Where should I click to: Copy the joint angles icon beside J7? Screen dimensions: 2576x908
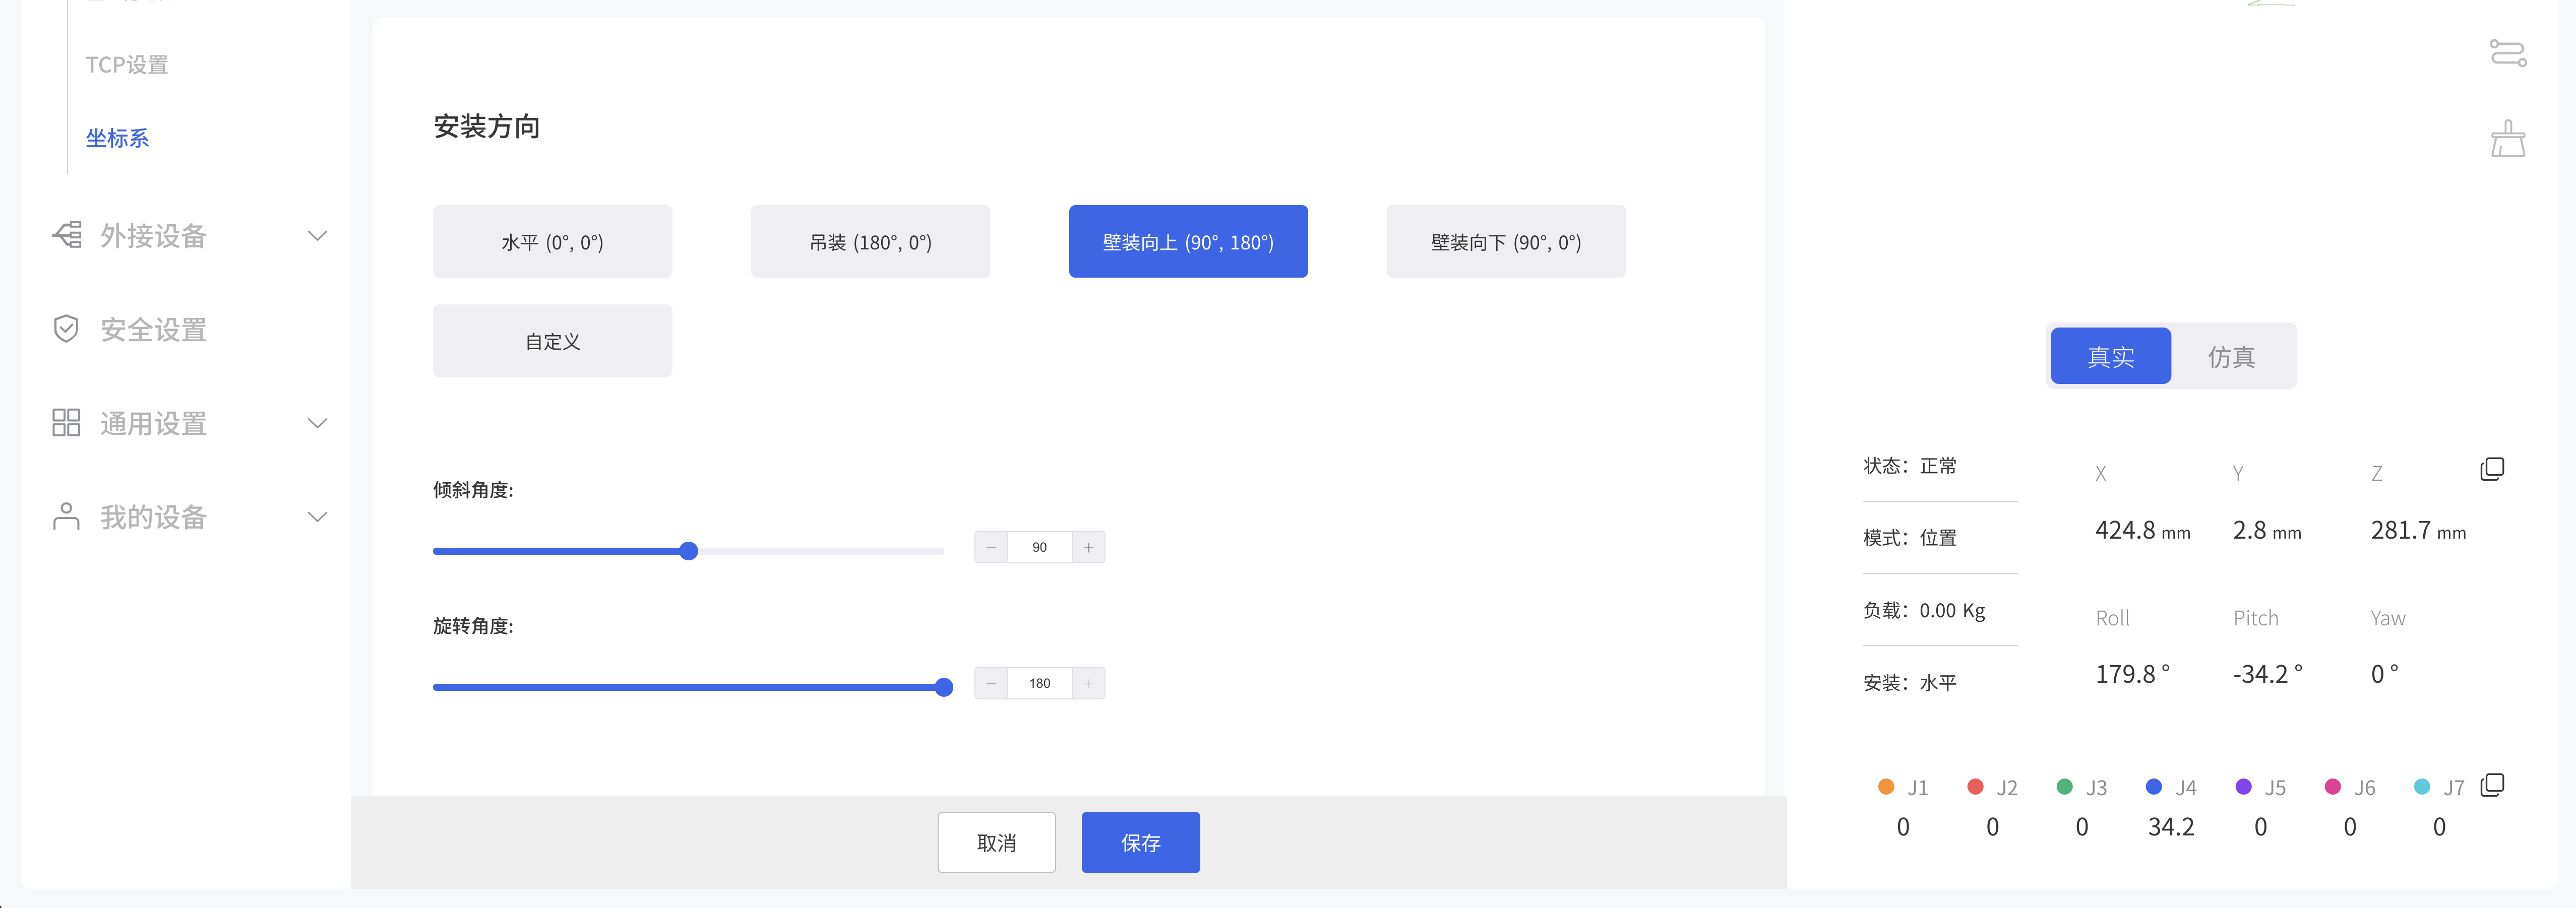[x=2492, y=785]
